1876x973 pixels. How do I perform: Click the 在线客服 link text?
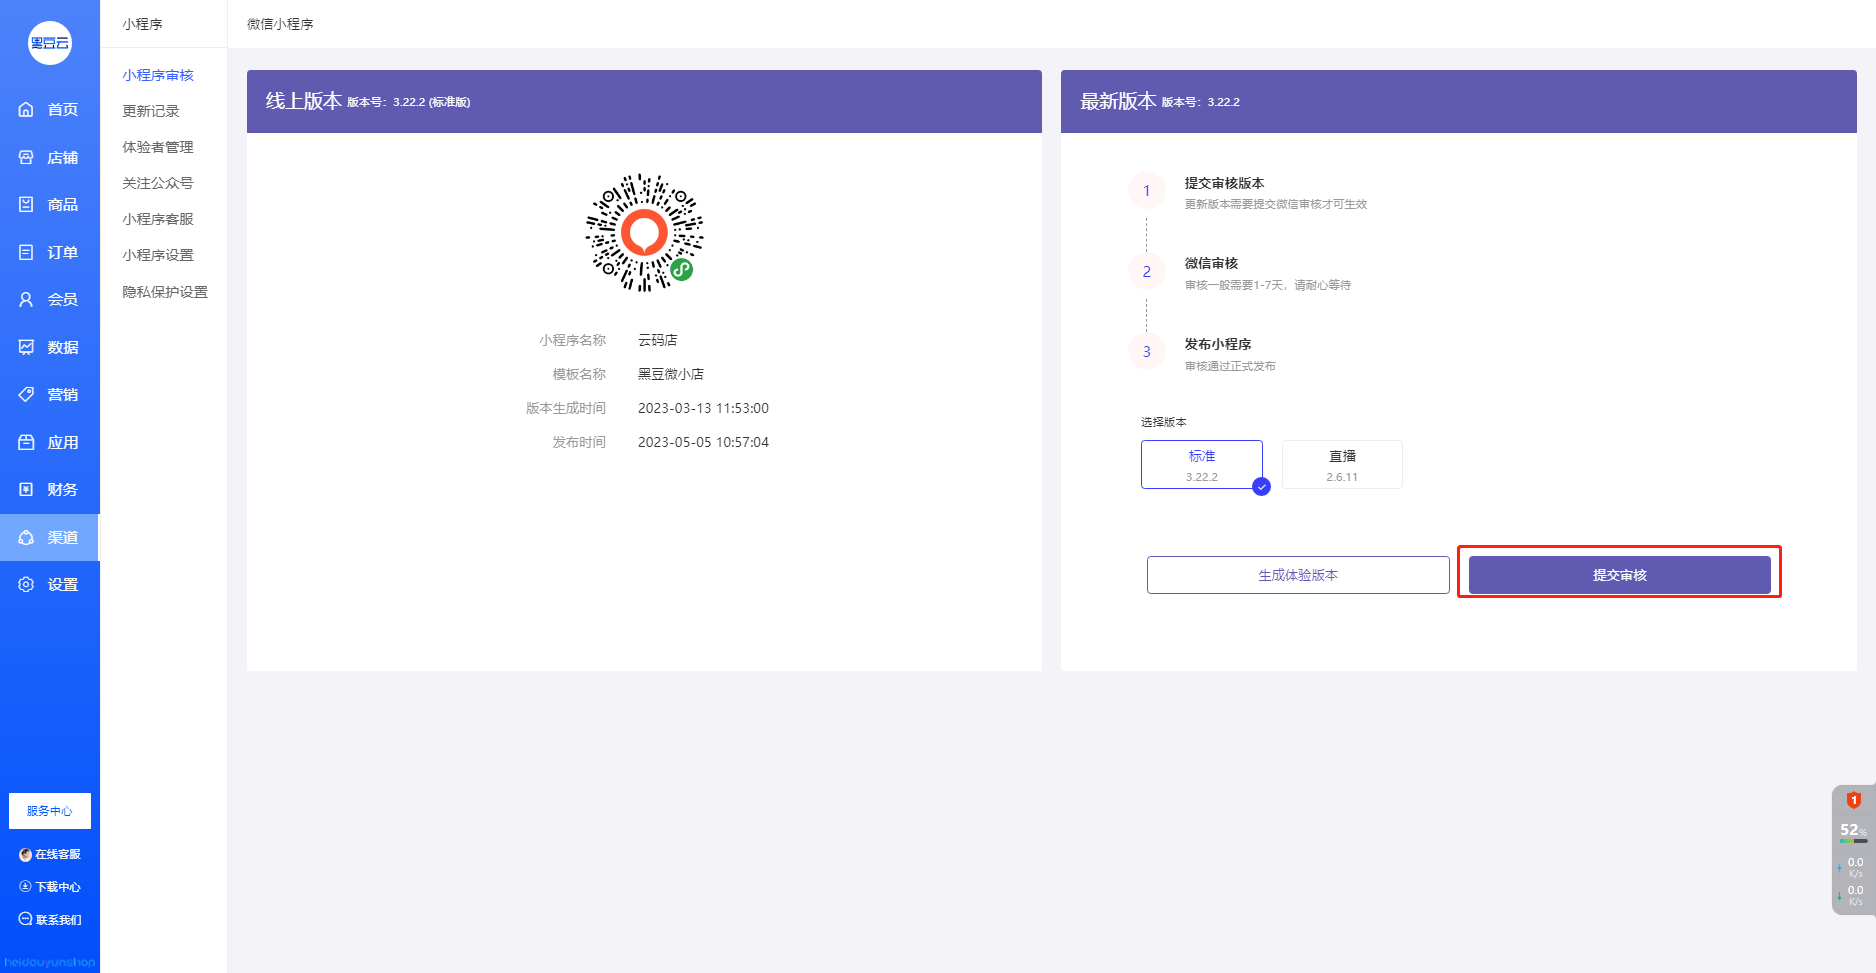tap(58, 855)
